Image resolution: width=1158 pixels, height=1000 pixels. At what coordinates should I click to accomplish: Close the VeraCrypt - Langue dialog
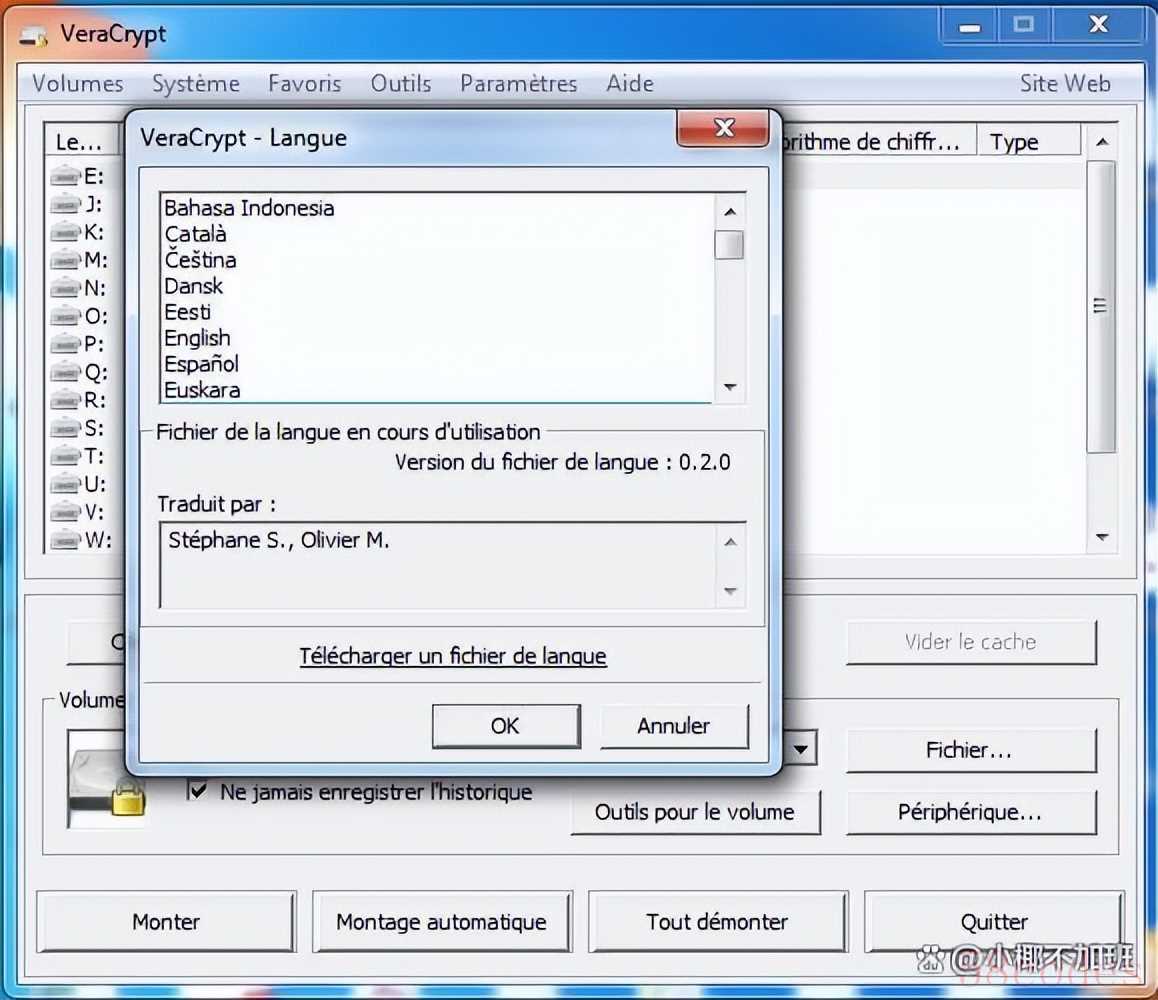point(724,128)
